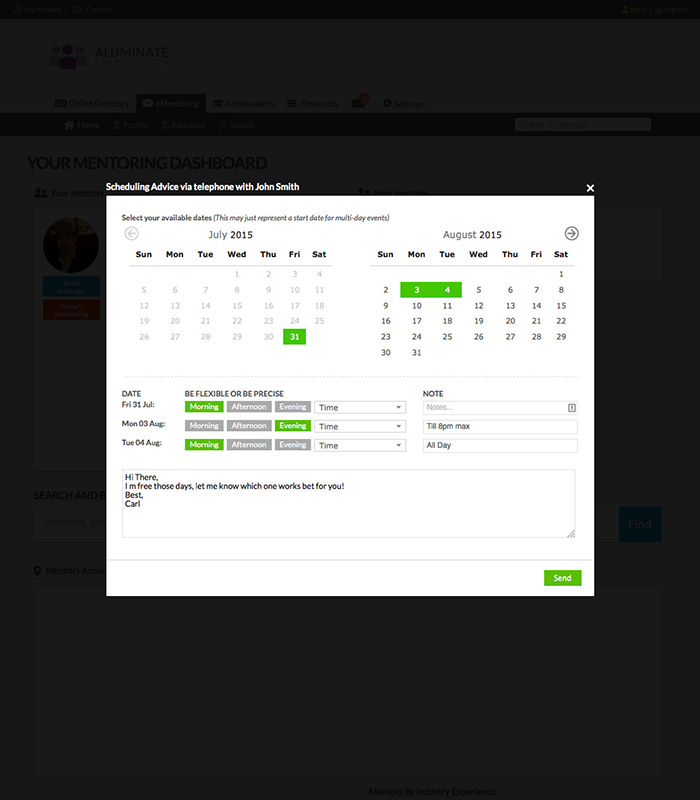Select August 27 in the calendar
This screenshot has height=800, width=700.
pos(510,337)
